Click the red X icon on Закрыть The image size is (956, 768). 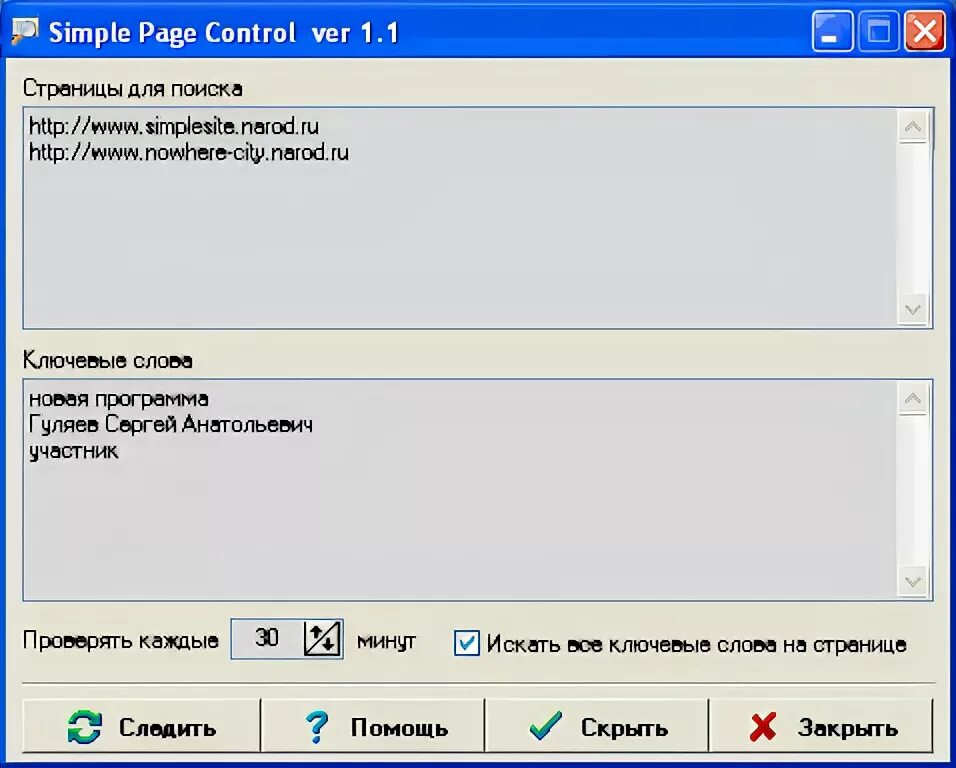point(763,727)
